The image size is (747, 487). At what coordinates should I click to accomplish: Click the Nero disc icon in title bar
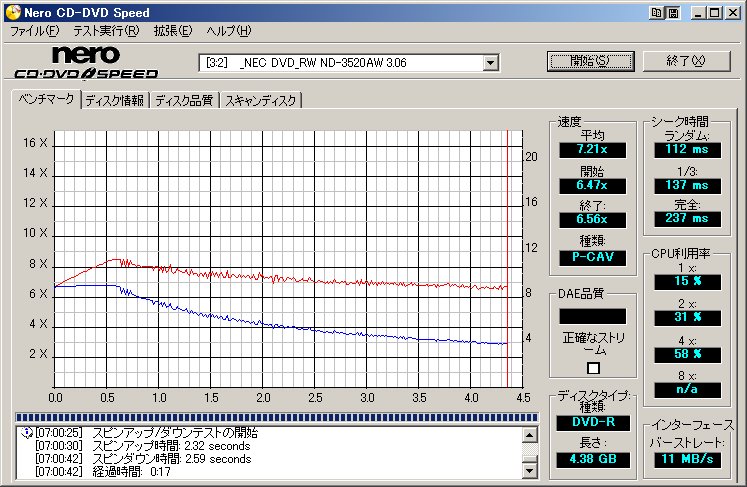coord(12,11)
